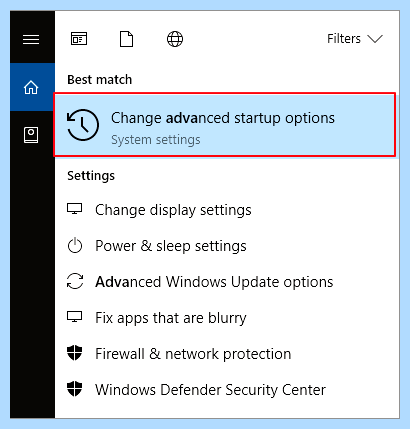The image size is (410, 429).
Task: Open Change advanced startup options
Action: click(225, 125)
